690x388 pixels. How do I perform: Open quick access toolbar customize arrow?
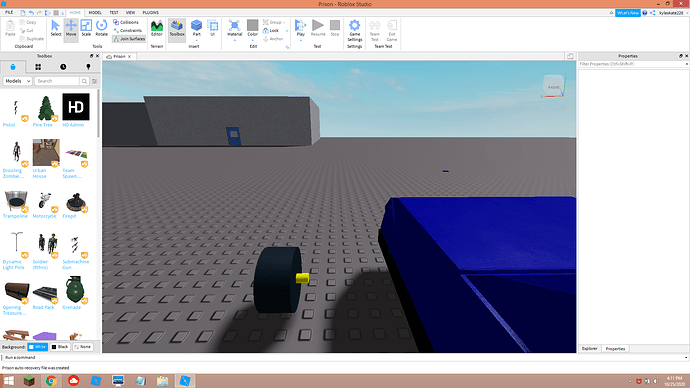click(x=62, y=13)
